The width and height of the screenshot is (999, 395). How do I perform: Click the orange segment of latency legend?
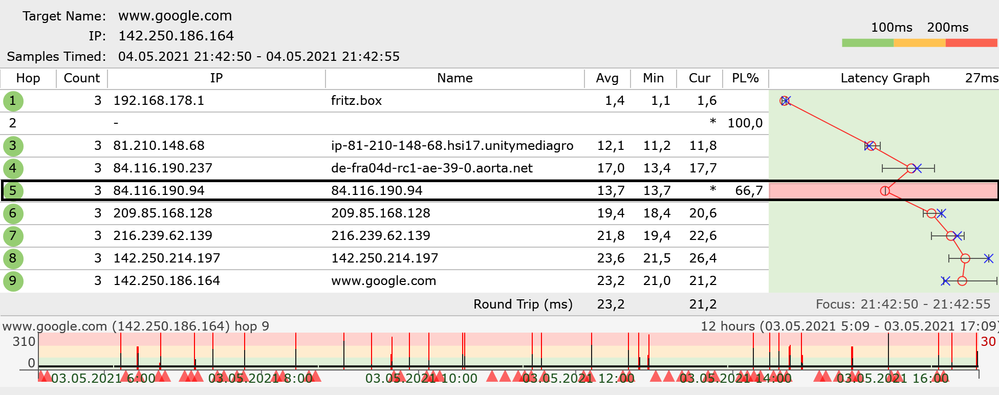click(919, 43)
